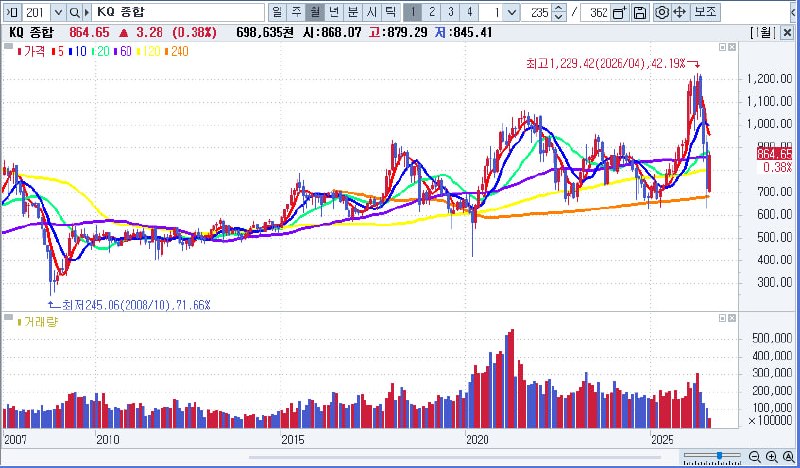Click the bar count field showing 235

537,13
